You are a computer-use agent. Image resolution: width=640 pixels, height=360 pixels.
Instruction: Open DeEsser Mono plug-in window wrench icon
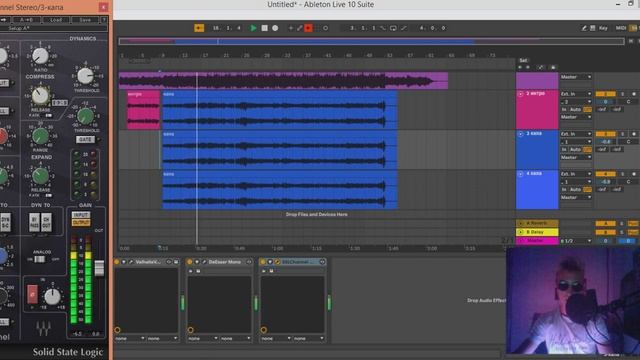coord(204,262)
